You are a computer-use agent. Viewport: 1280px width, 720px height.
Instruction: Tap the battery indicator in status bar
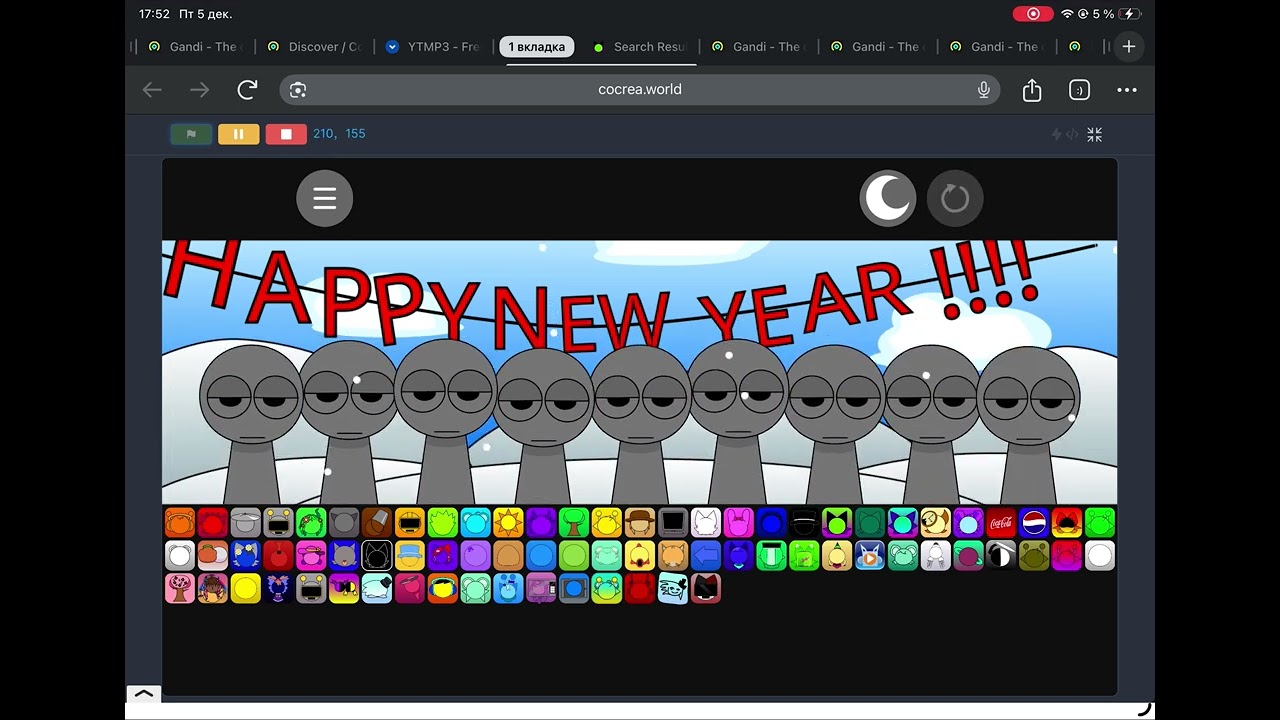click(x=1130, y=14)
